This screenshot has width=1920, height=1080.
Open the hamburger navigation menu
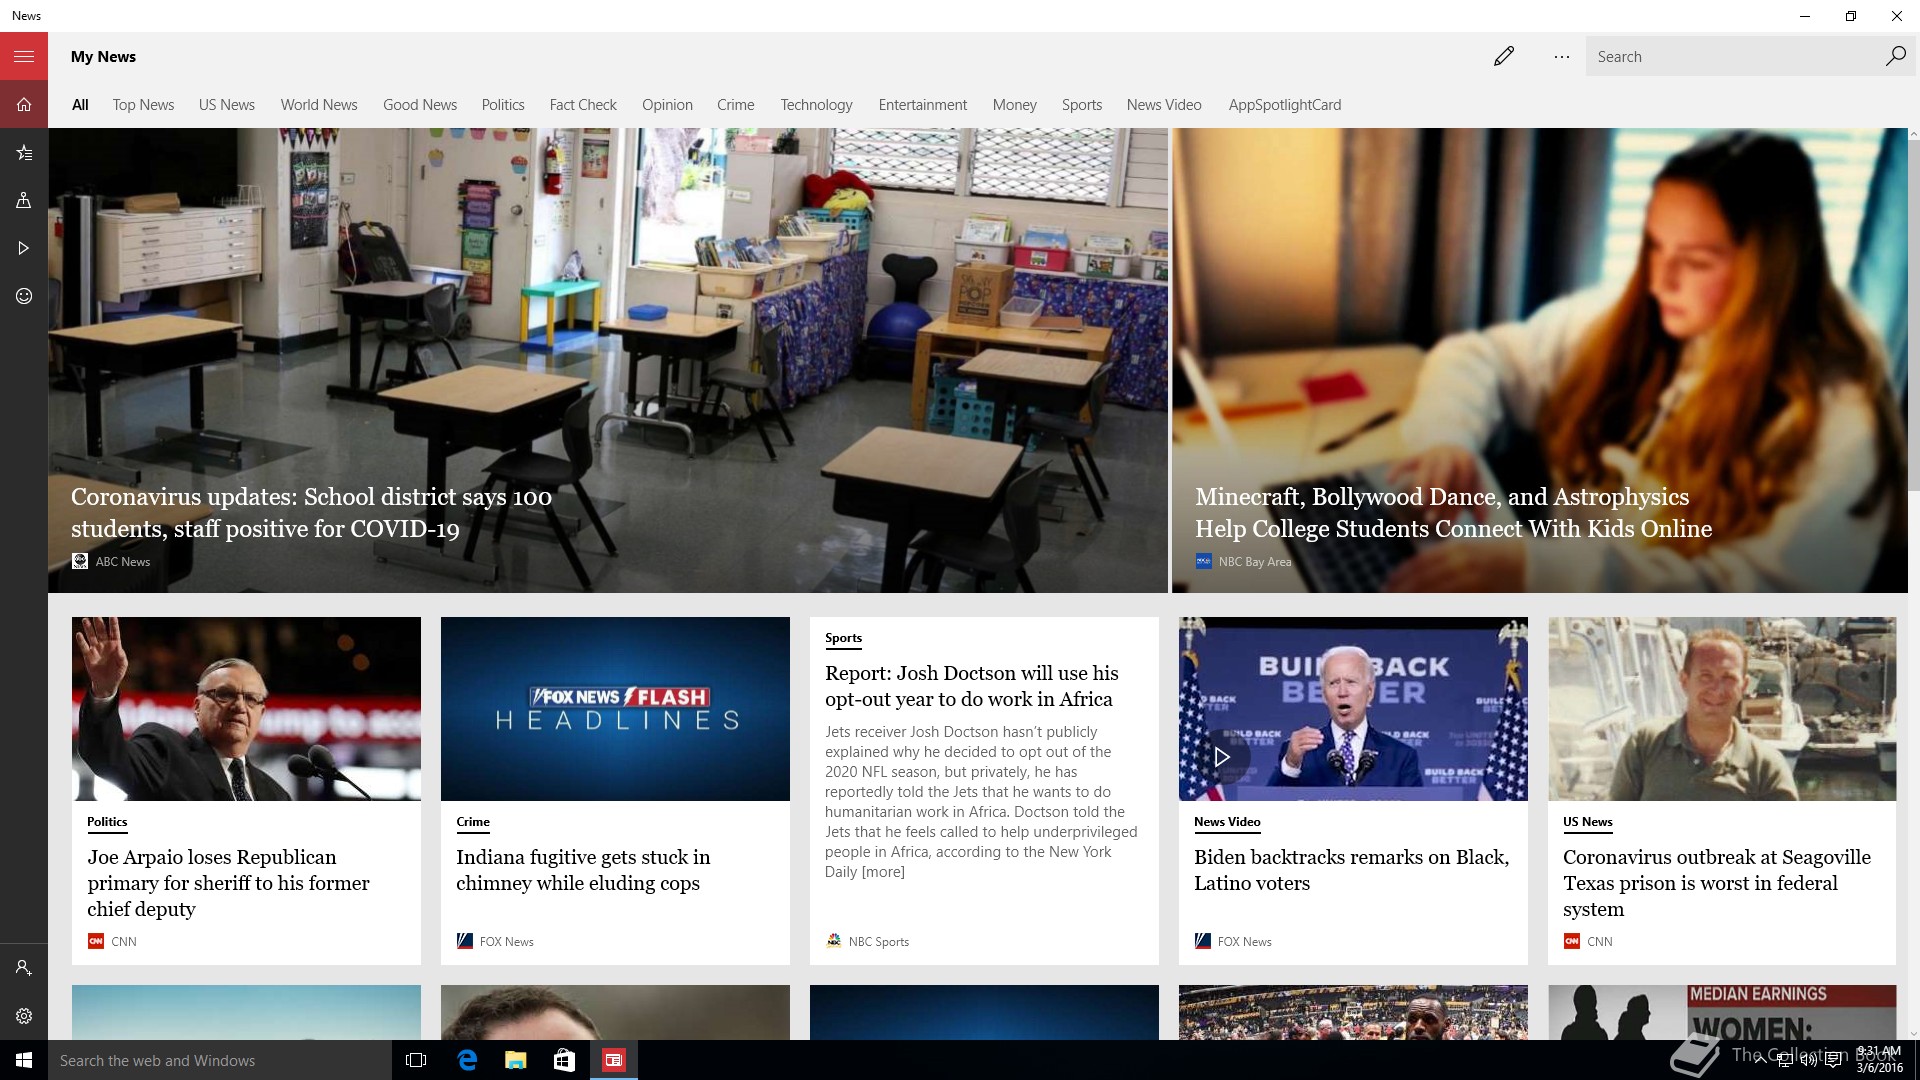[24, 56]
